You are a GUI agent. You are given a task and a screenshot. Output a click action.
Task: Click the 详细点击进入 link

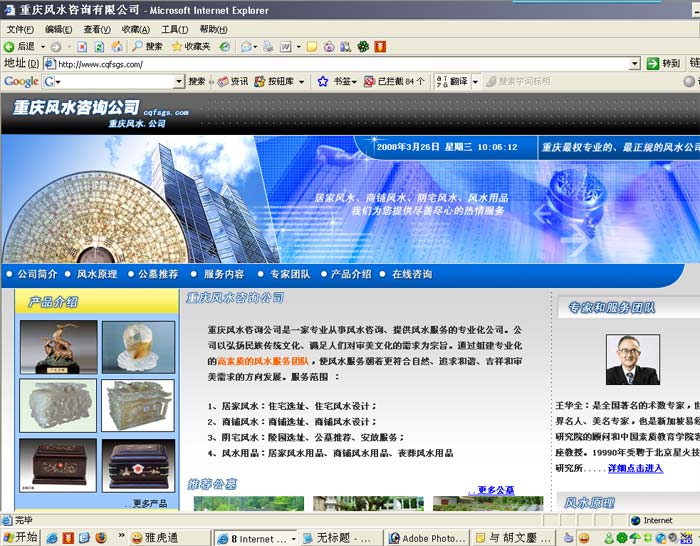(635, 468)
